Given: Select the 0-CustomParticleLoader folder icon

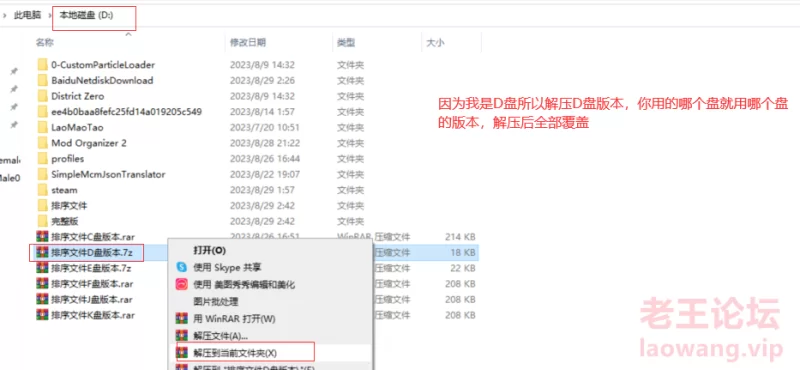Looking at the screenshot, I should click(42, 65).
